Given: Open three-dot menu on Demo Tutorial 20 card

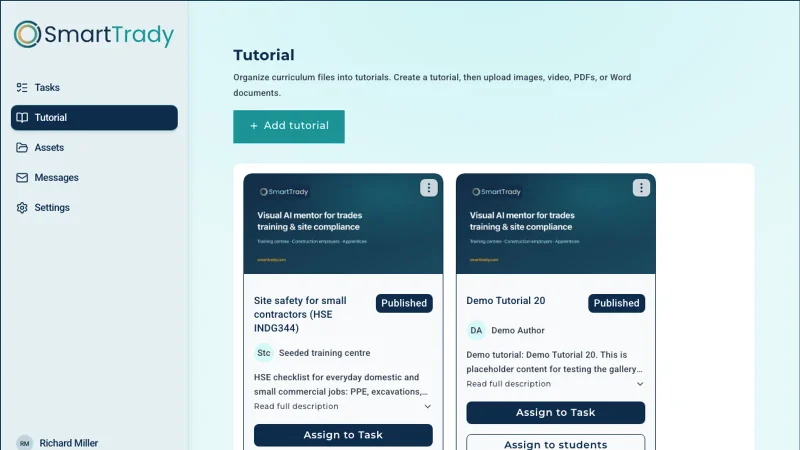Looking at the screenshot, I should (641, 188).
